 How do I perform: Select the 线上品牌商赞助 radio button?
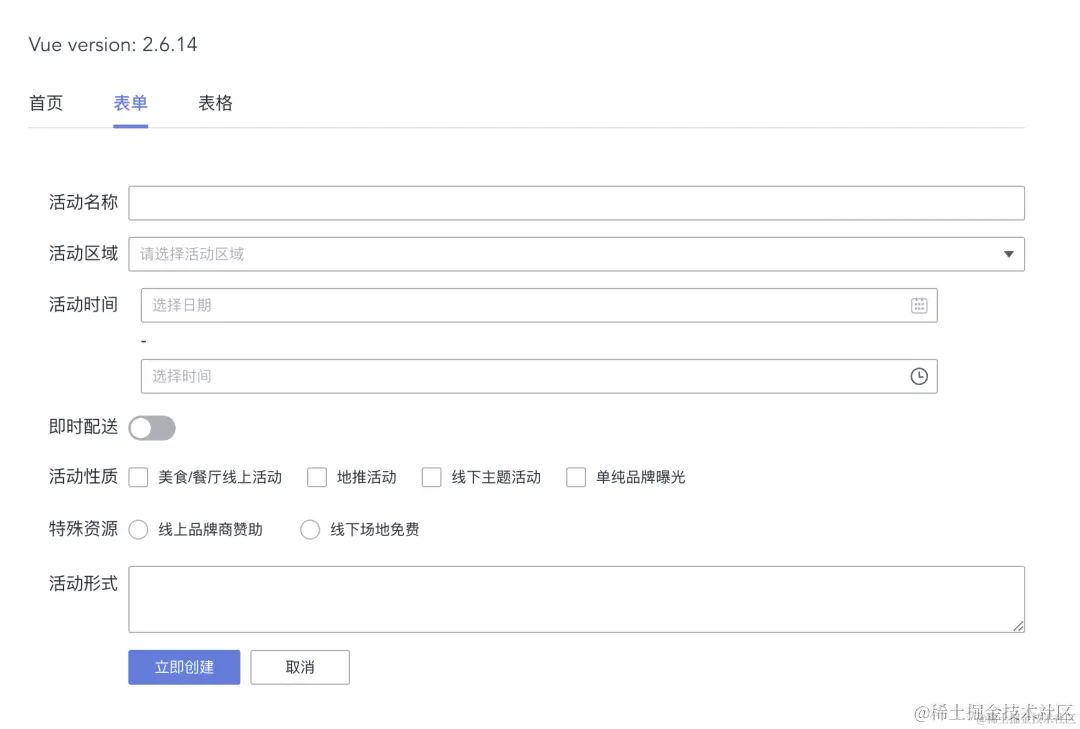[x=138, y=529]
